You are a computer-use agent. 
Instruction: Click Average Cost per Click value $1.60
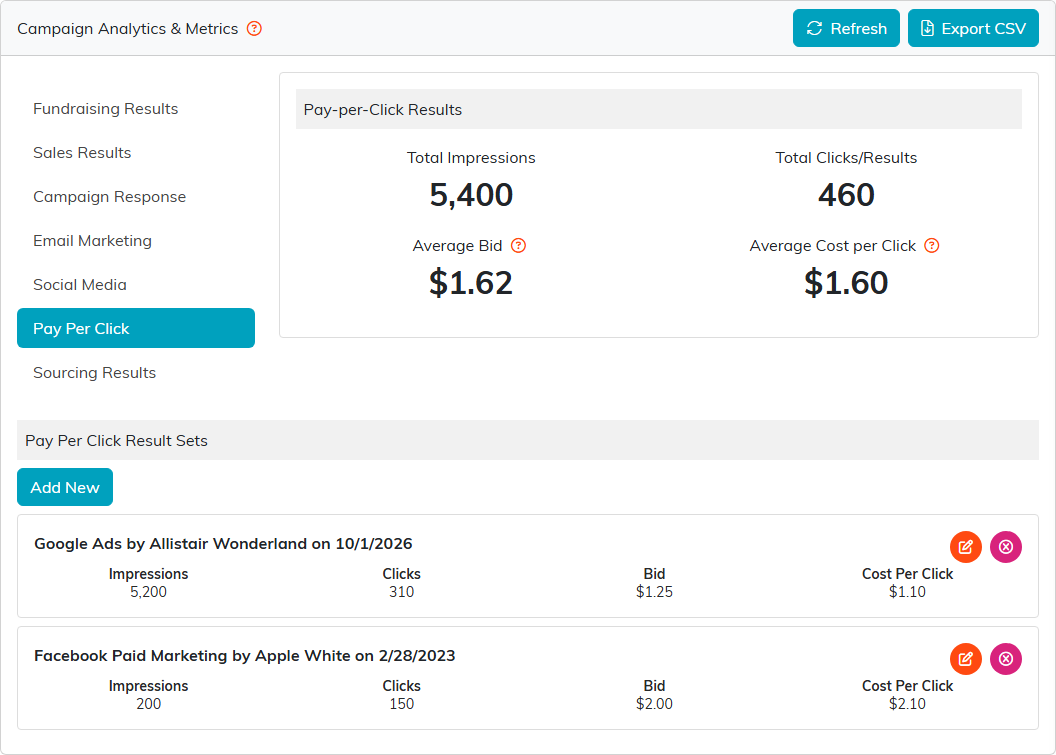(x=847, y=283)
